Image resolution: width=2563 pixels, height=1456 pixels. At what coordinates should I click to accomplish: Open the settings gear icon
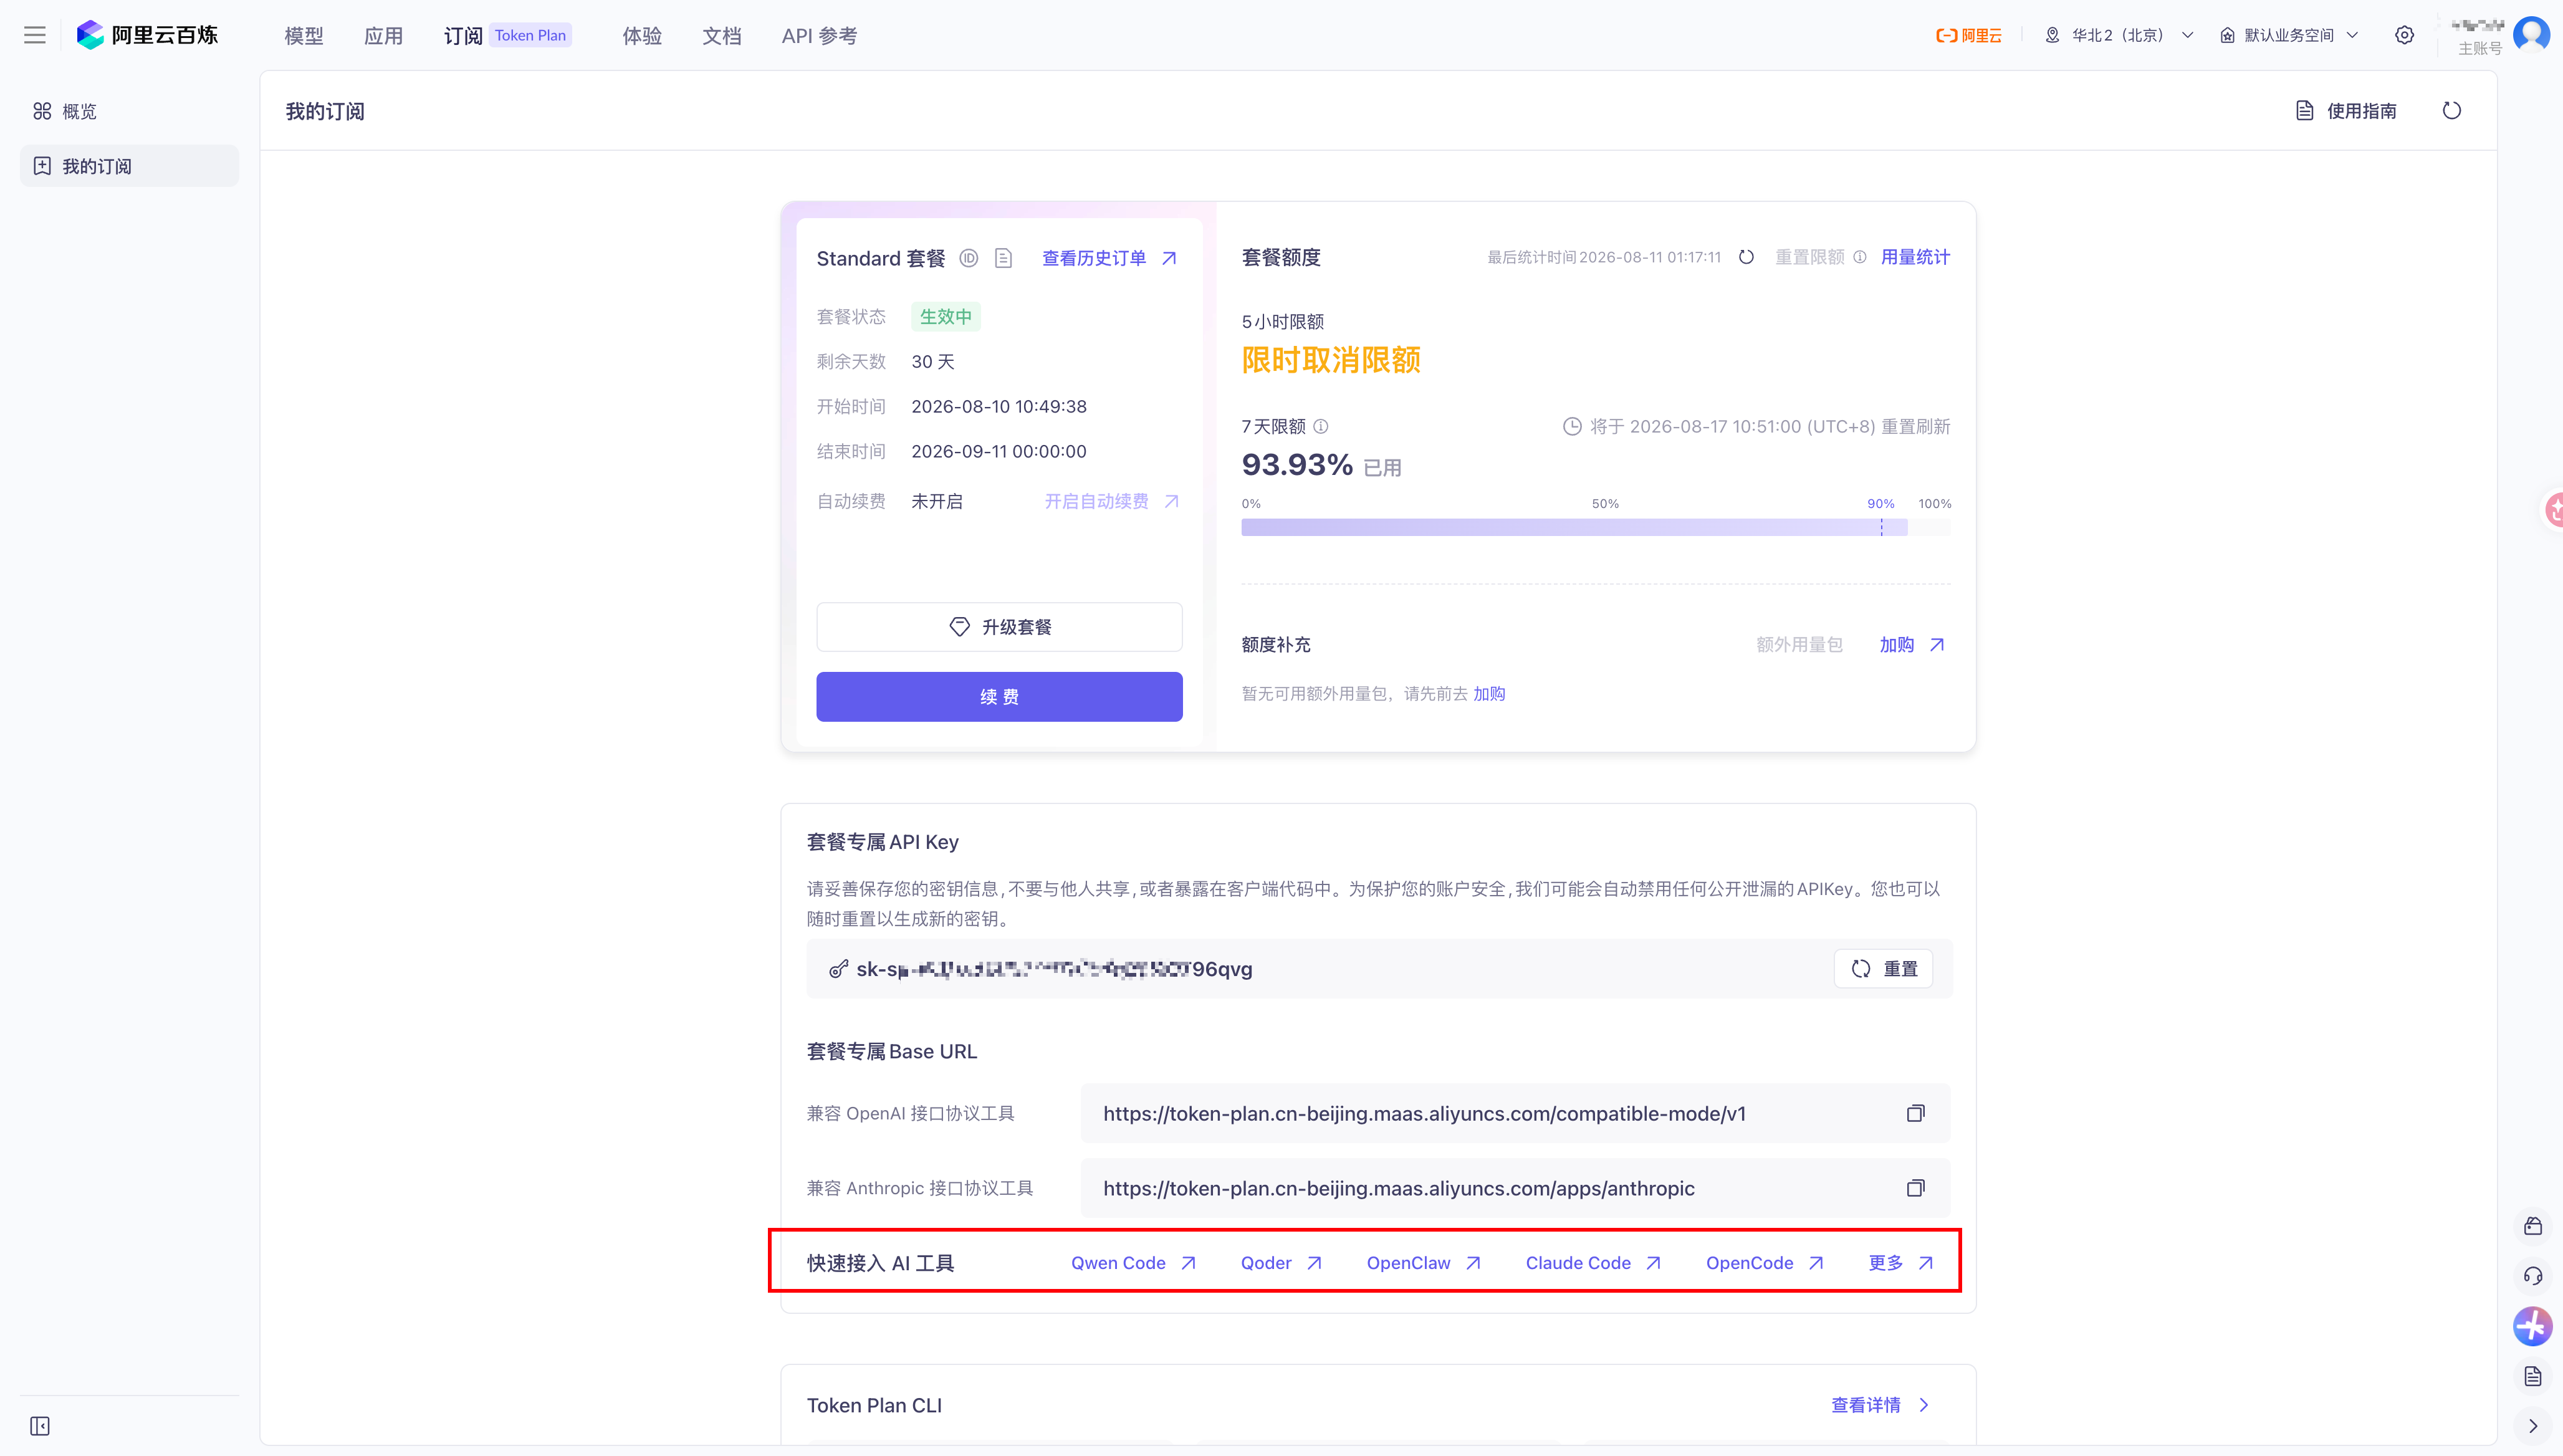tap(2404, 35)
